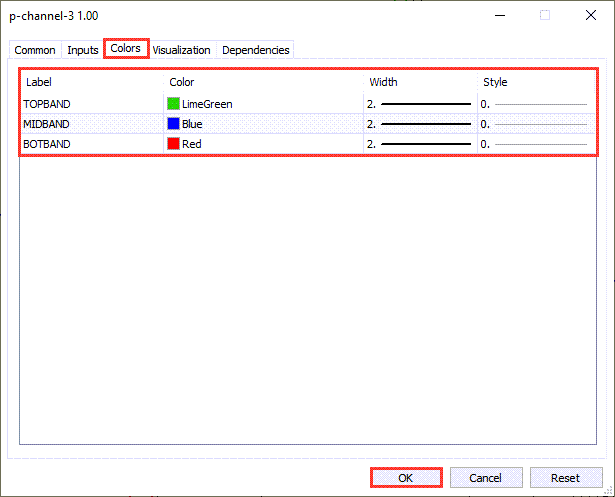Select the Colors tab
This screenshot has width=615, height=497.
pos(125,49)
